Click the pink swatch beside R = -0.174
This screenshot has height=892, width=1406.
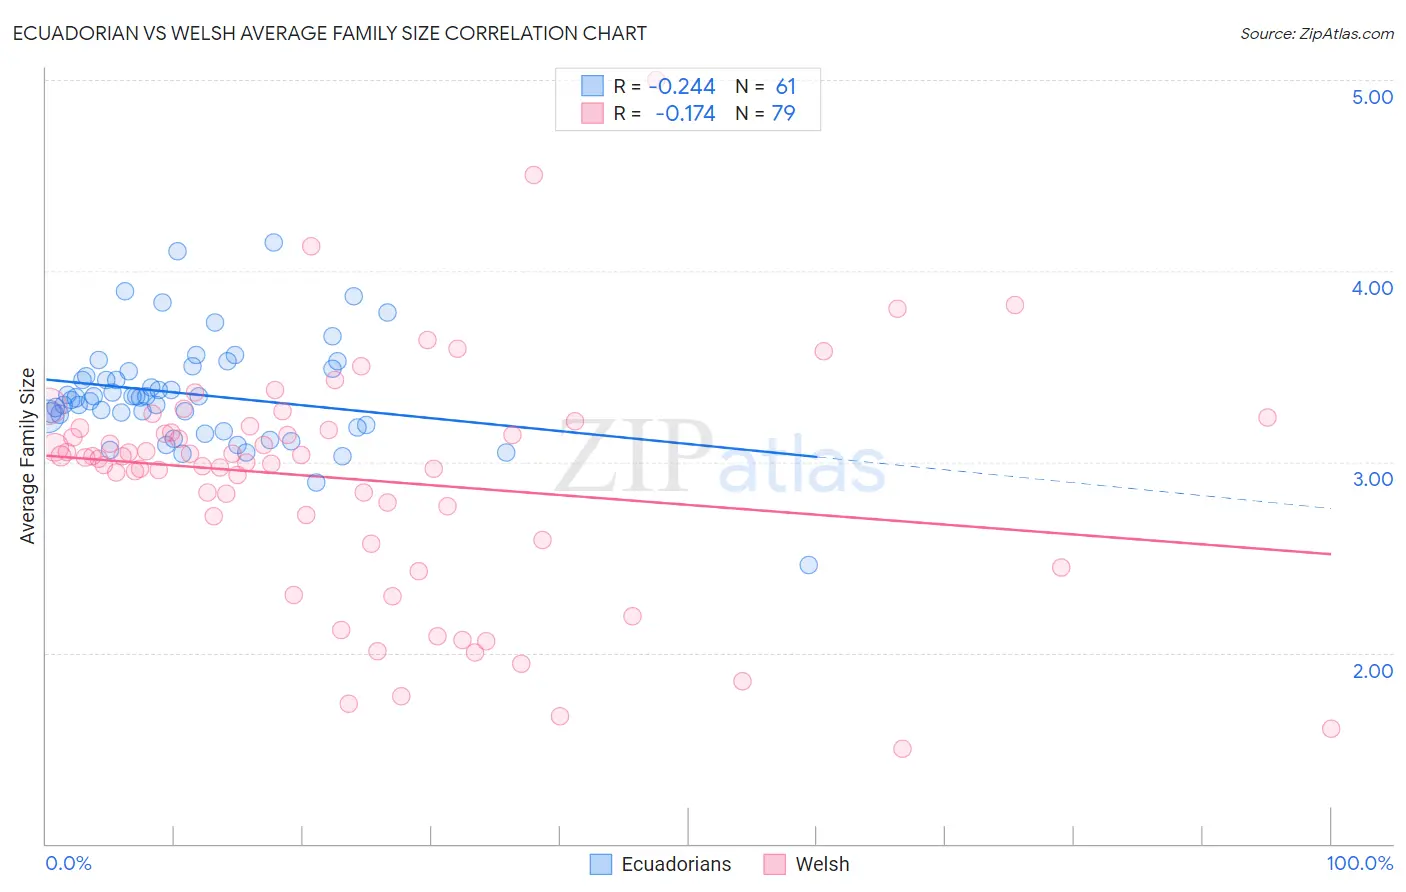(592, 113)
